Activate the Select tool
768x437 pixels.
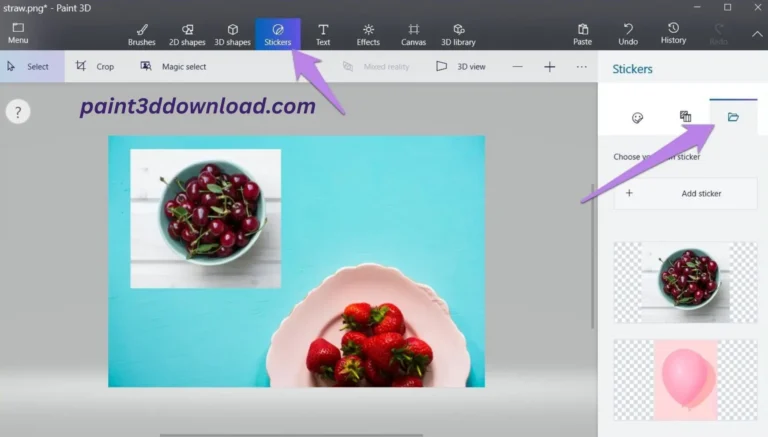(x=32, y=66)
